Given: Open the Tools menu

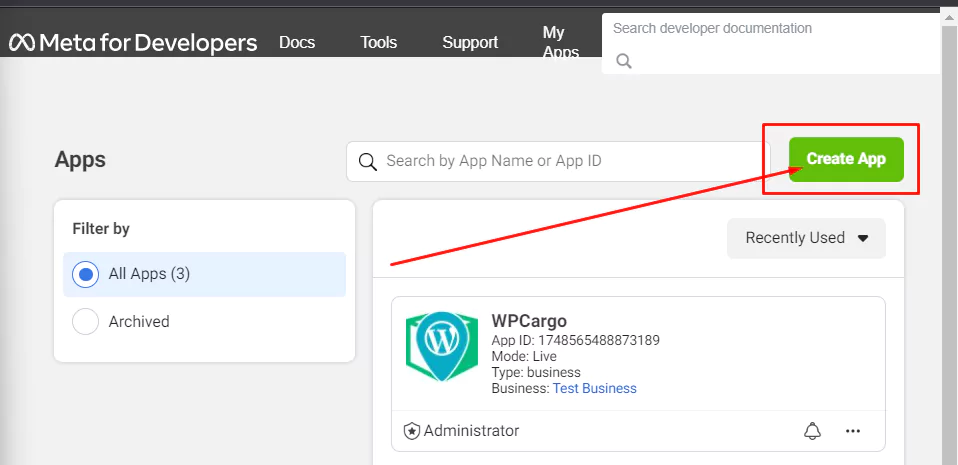Looking at the screenshot, I should pyautogui.click(x=379, y=43).
